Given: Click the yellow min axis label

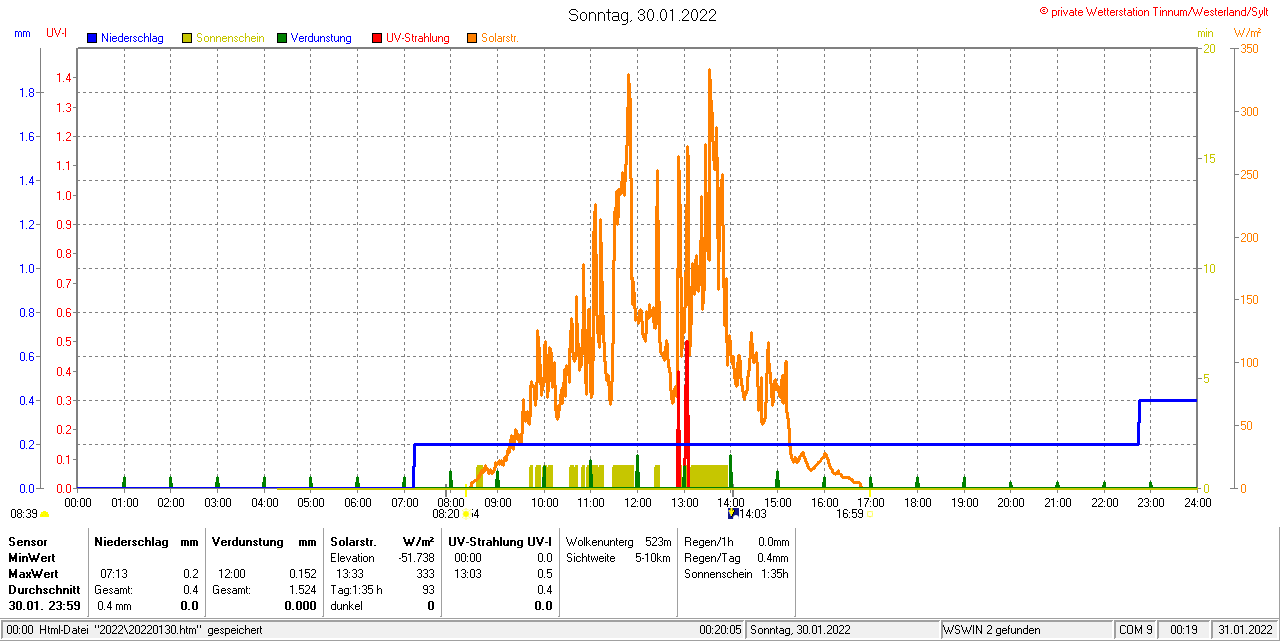Looking at the screenshot, I should (x=1205, y=33).
